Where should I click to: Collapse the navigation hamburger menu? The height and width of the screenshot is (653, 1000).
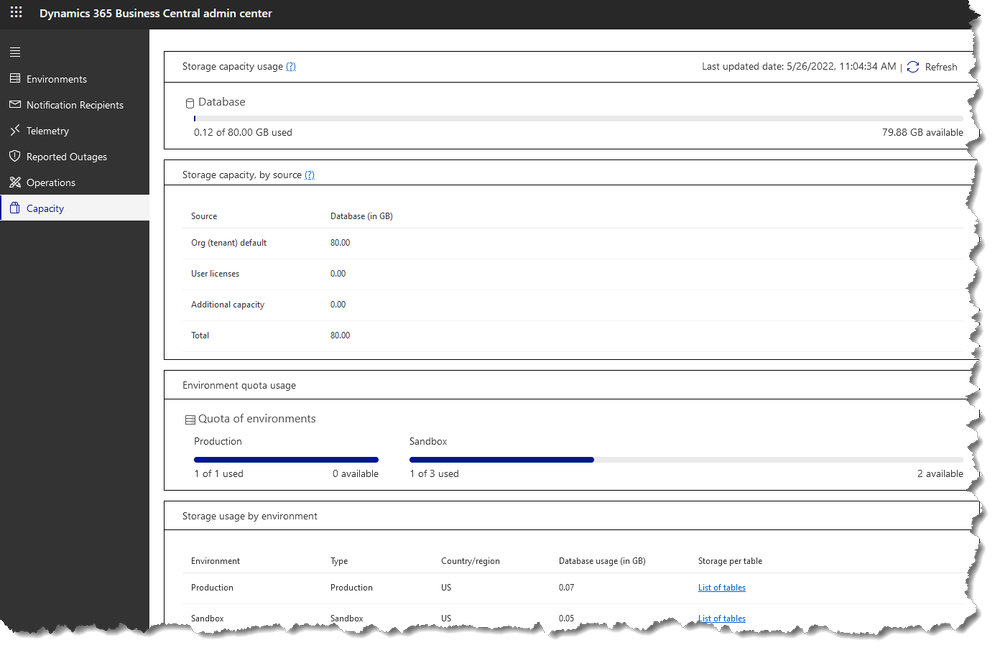(15, 52)
